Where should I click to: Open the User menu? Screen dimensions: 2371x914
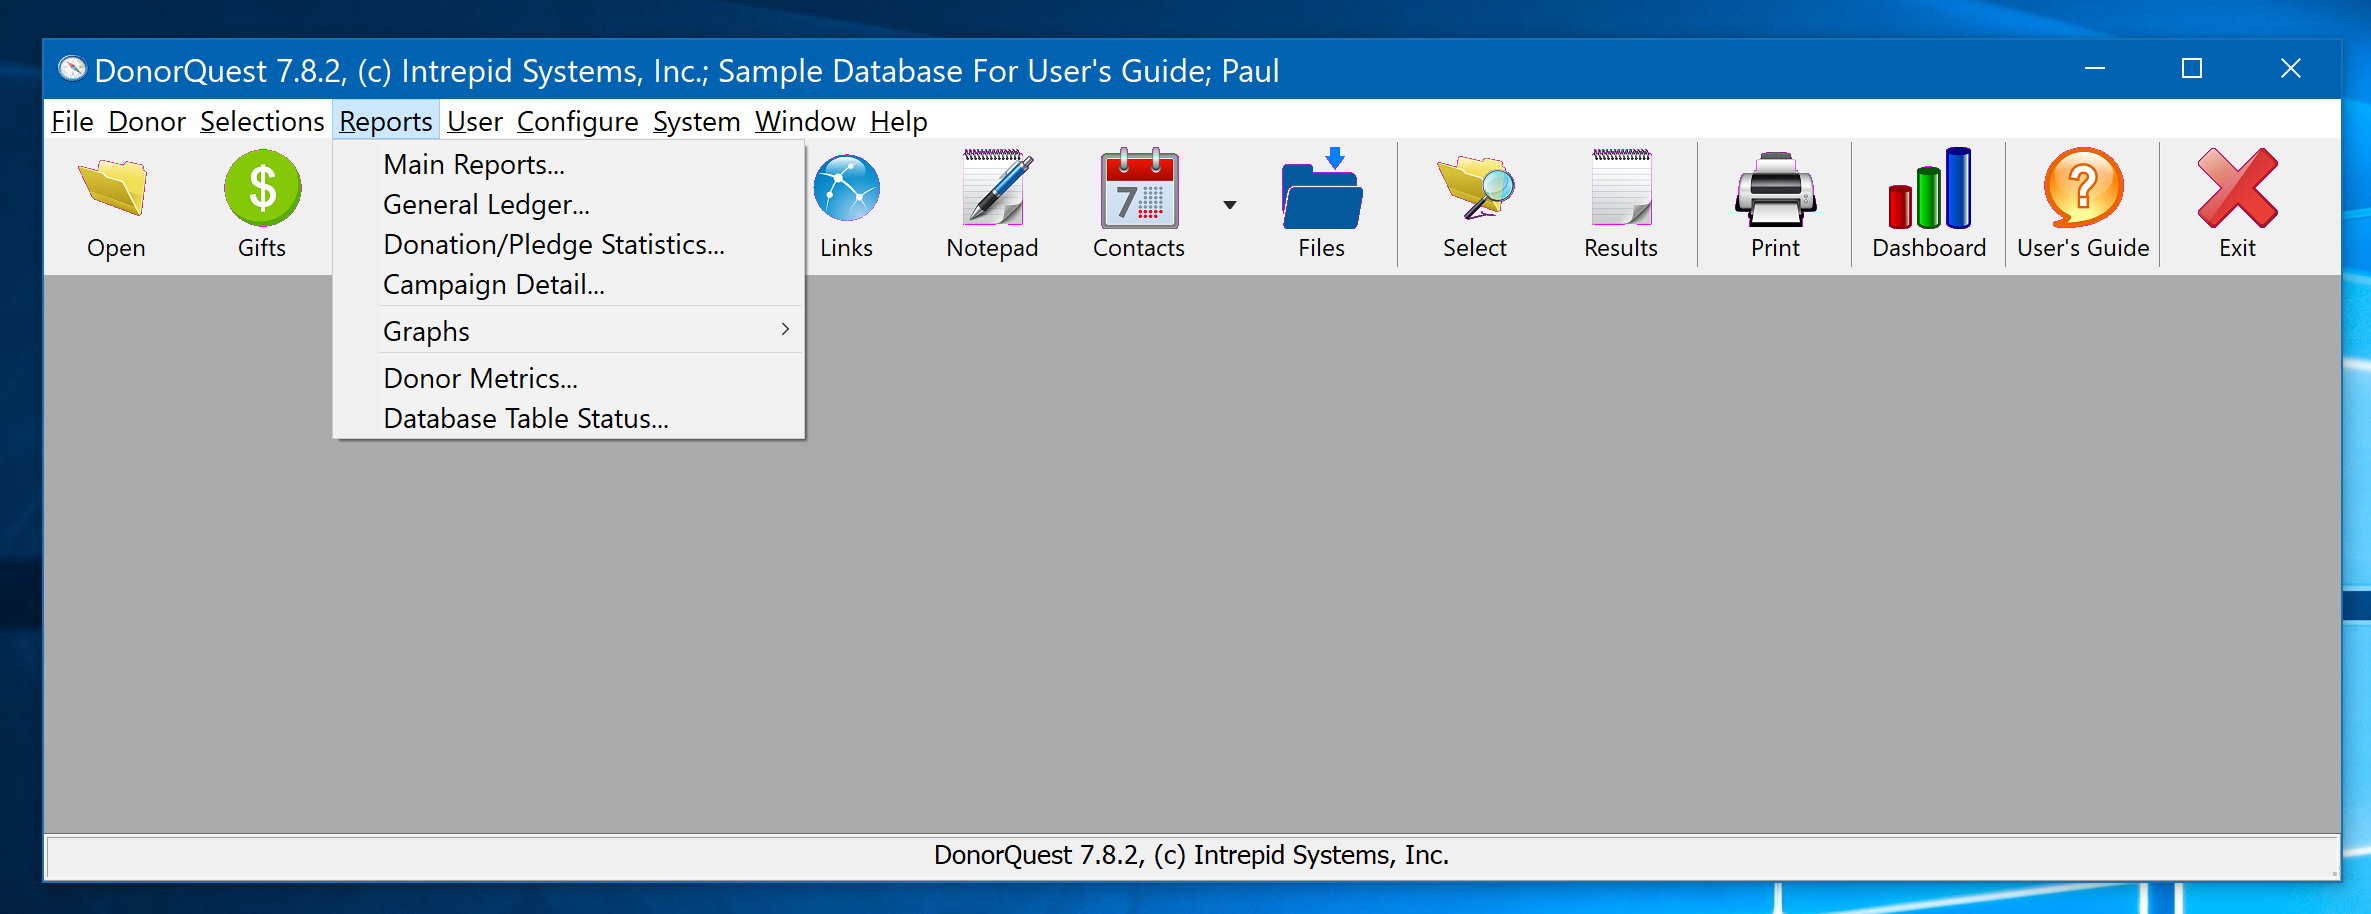(475, 121)
